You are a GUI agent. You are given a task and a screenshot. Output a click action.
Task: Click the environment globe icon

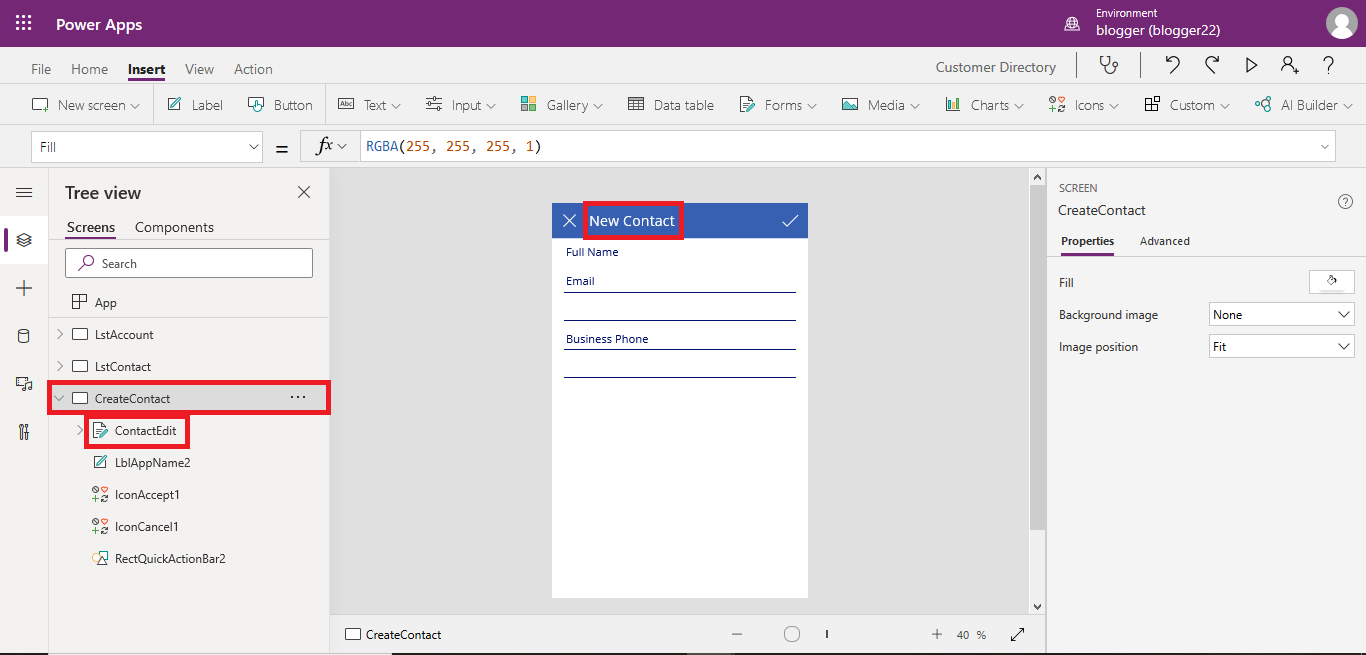pyautogui.click(x=1072, y=23)
